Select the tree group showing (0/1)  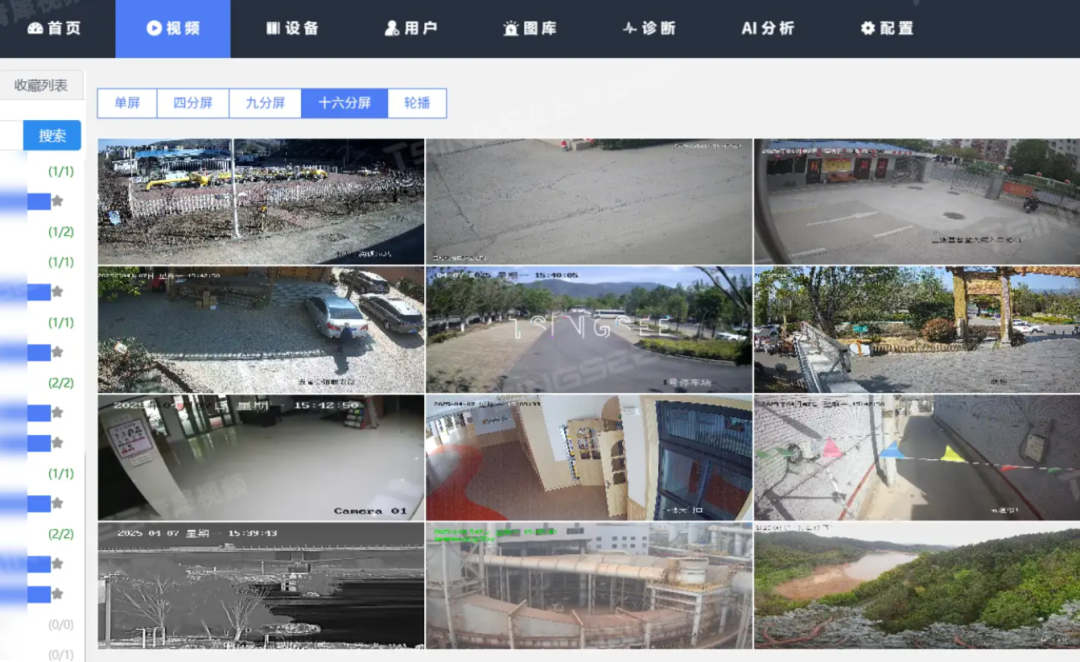pyautogui.click(x=61, y=654)
